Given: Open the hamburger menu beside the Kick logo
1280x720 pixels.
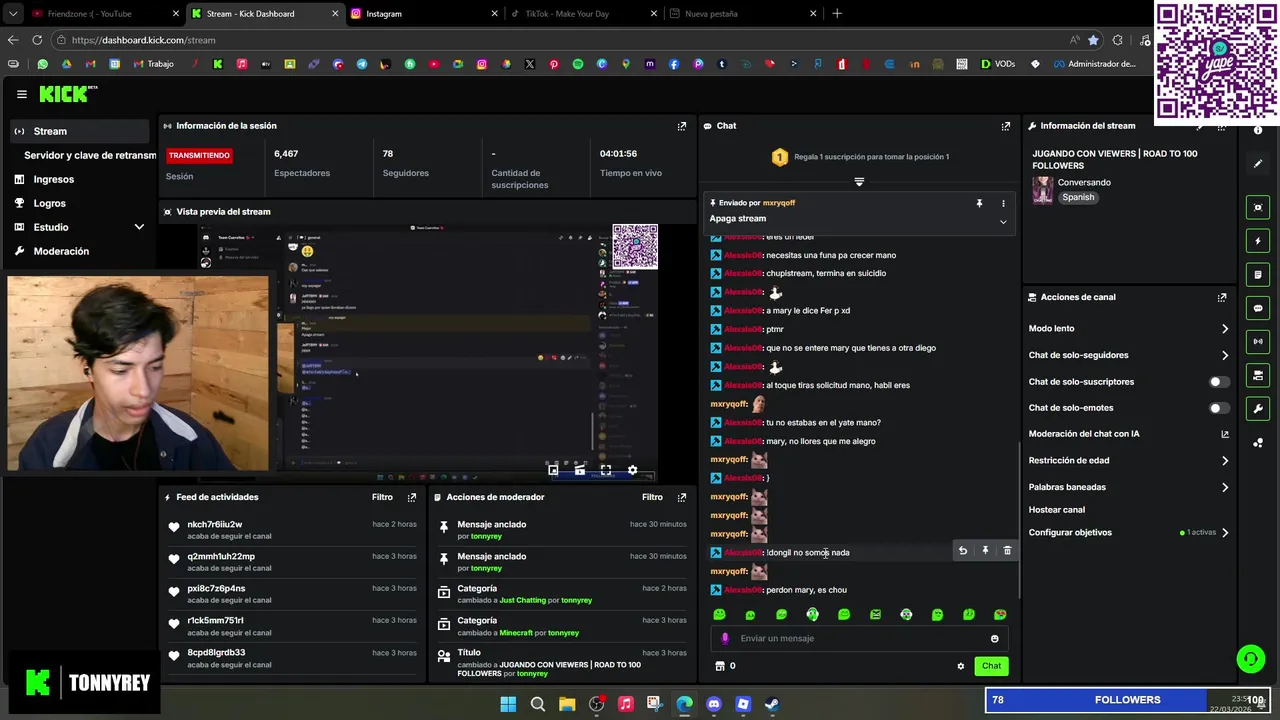Looking at the screenshot, I should pos(21,94).
